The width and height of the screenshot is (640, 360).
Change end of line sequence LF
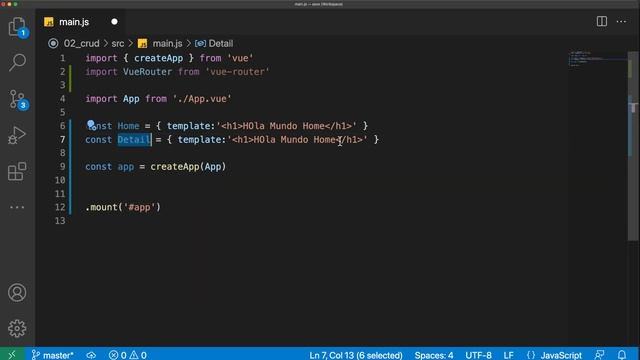coord(508,355)
